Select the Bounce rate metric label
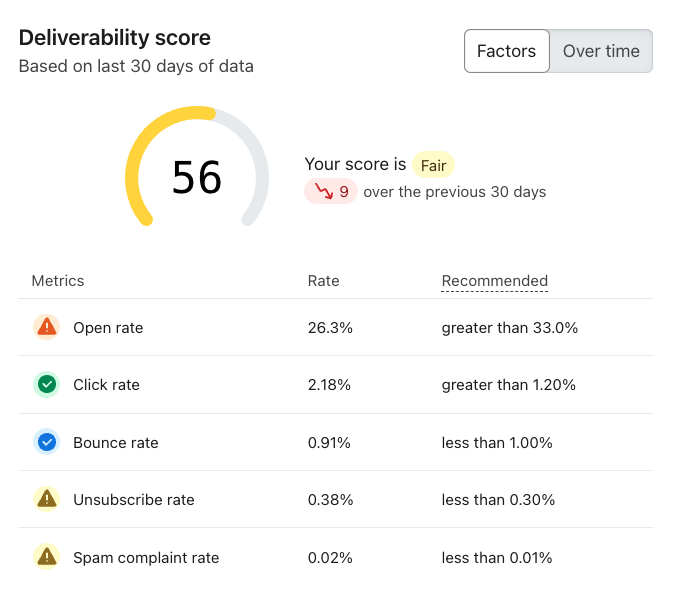The width and height of the screenshot is (674, 603). pyautogui.click(x=116, y=443)
